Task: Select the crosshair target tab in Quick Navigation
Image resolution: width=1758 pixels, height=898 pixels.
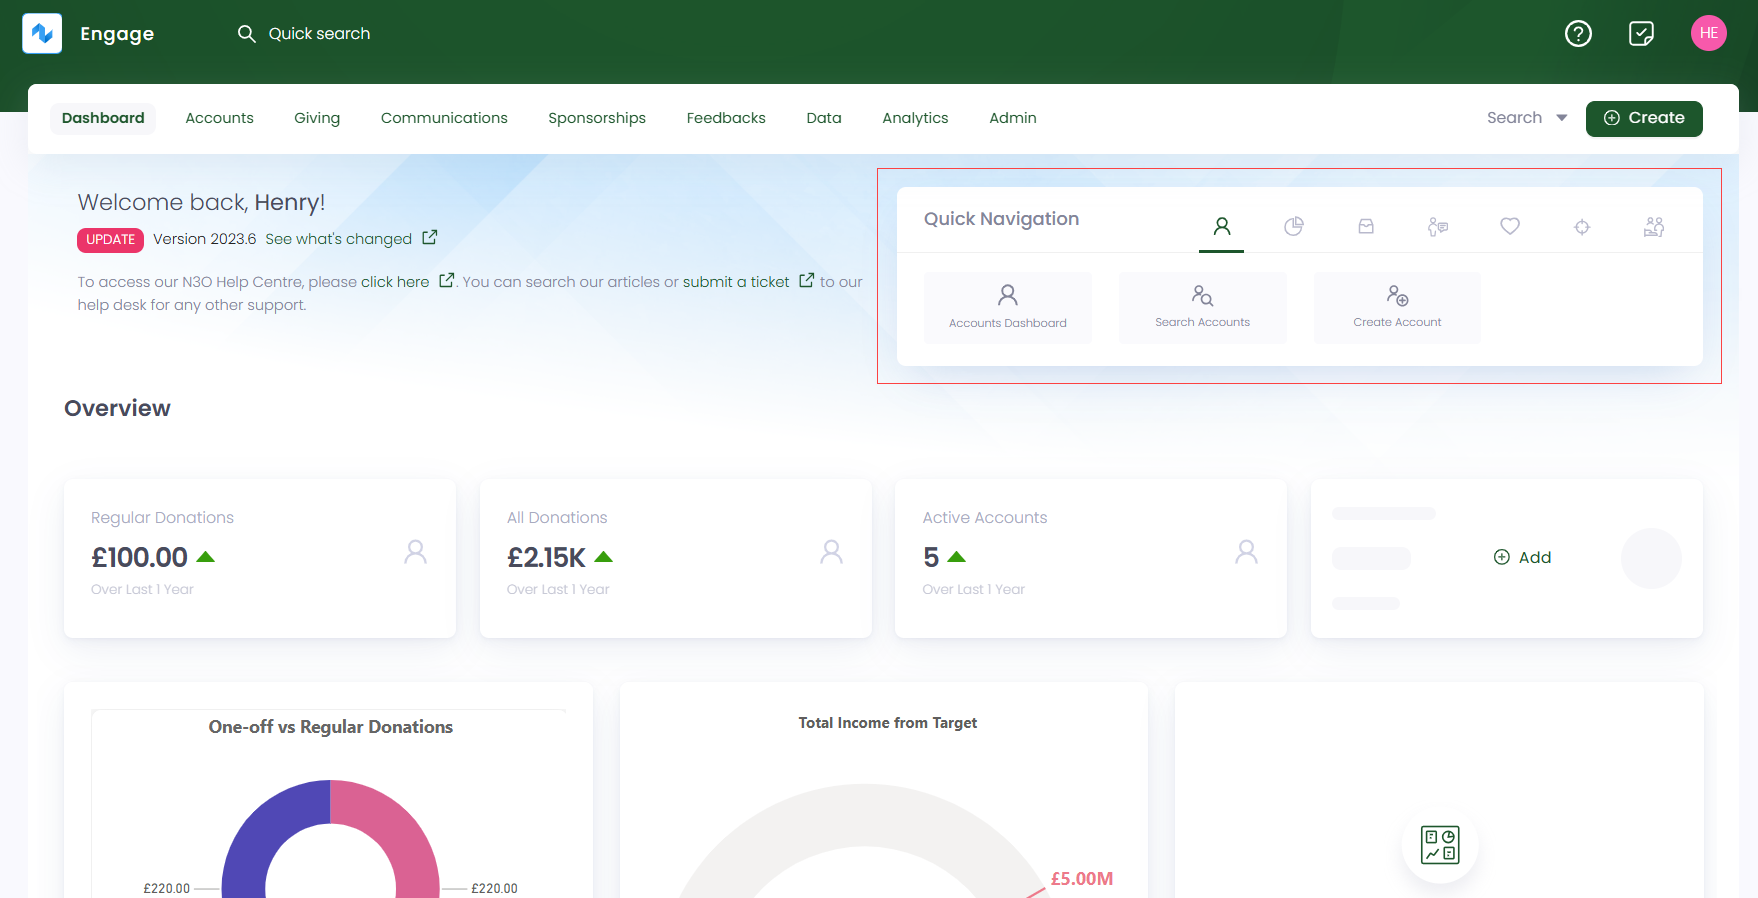Action: pyautogui.click(x=1582, y=227)
